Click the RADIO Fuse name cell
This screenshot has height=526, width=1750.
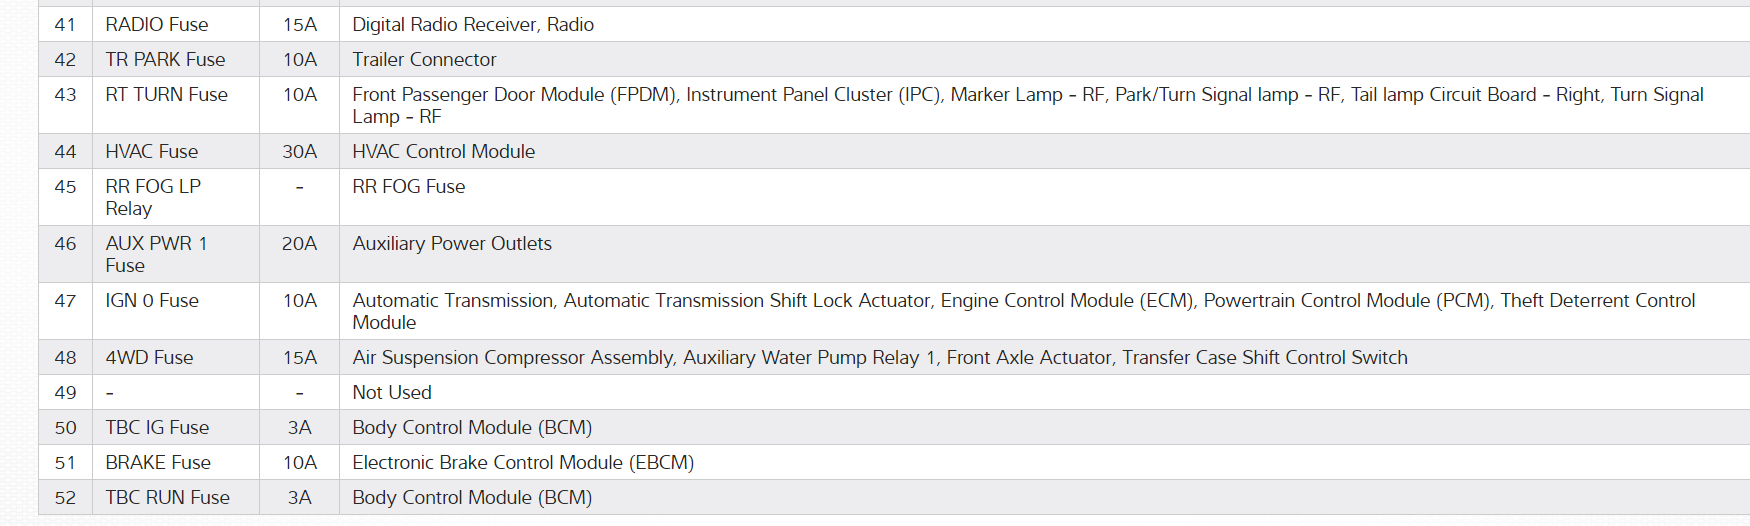click(x=157, y=25)
